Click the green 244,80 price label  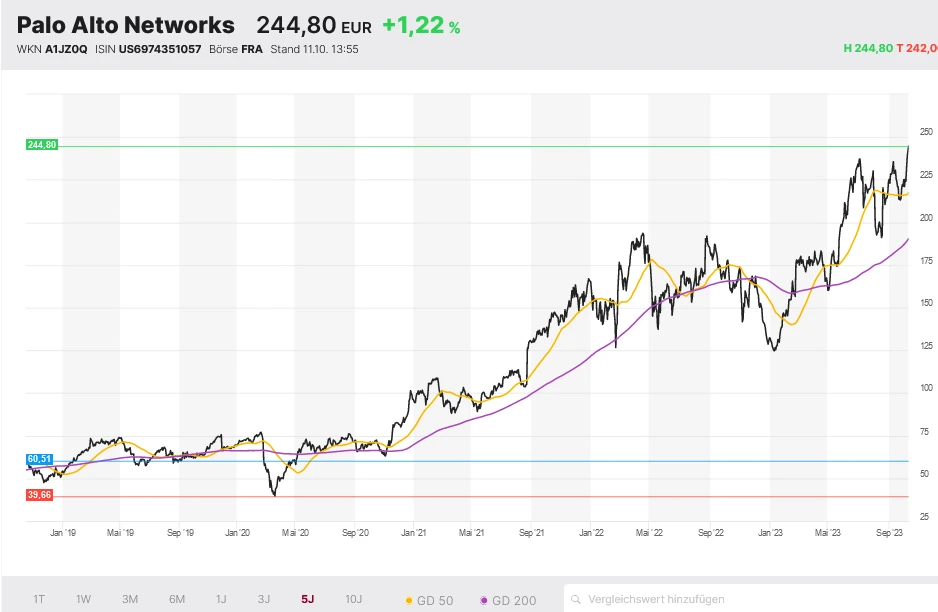[42, 145]
